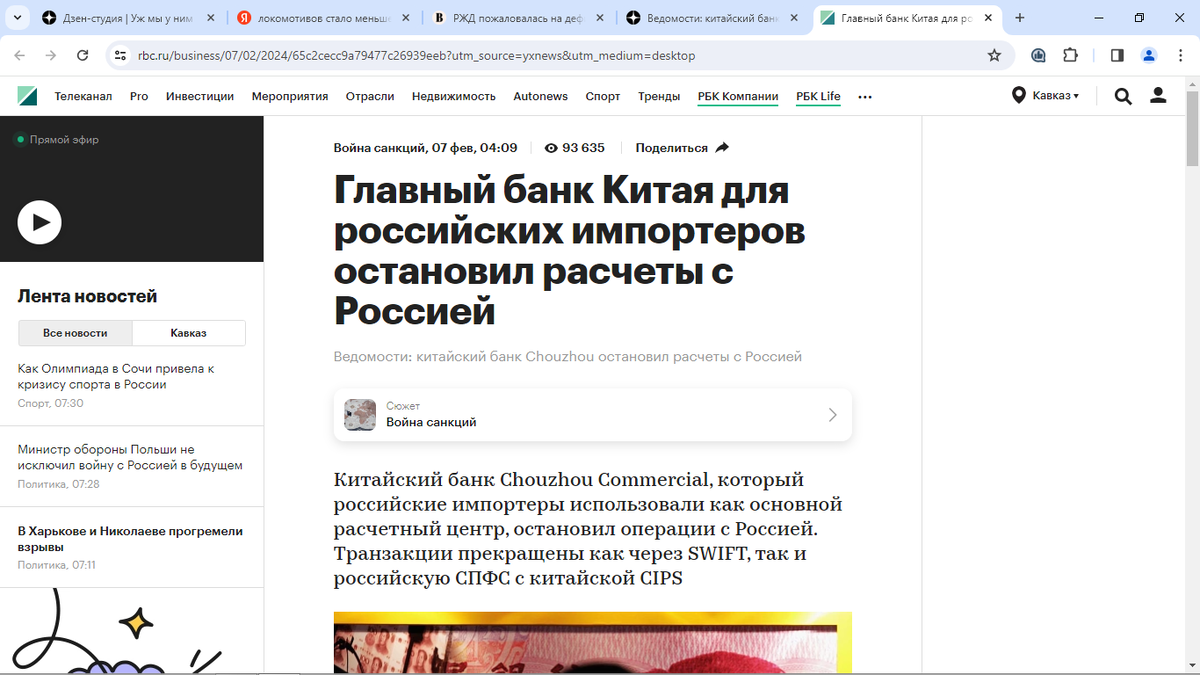
Task: Toggle the Chrome side panel icon
Action: [1117, 55]
